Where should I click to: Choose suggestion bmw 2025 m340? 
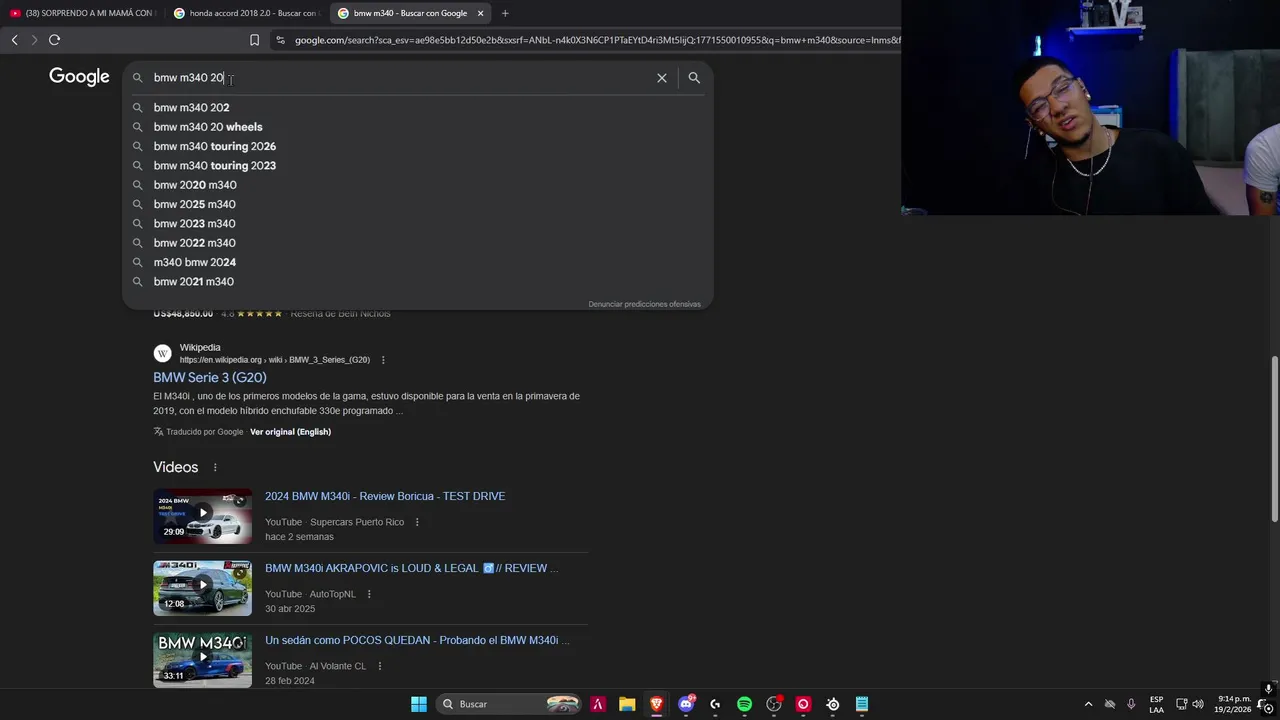pyautogui.click(x=418, y=204)
